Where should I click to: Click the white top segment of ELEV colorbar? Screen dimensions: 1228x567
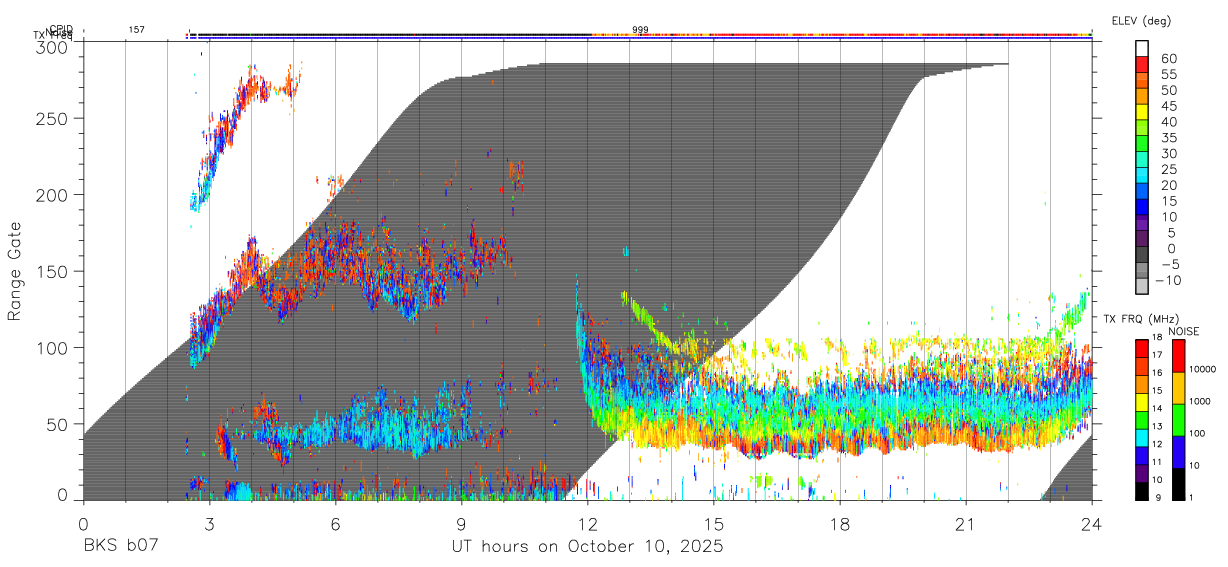tap(1142, 49)
